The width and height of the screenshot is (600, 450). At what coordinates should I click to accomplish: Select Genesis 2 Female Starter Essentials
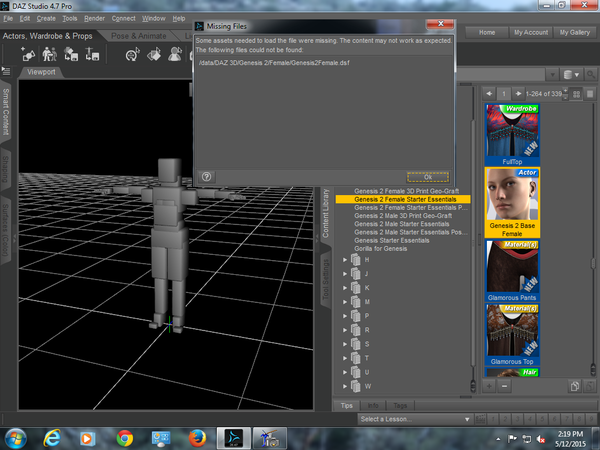403,199
